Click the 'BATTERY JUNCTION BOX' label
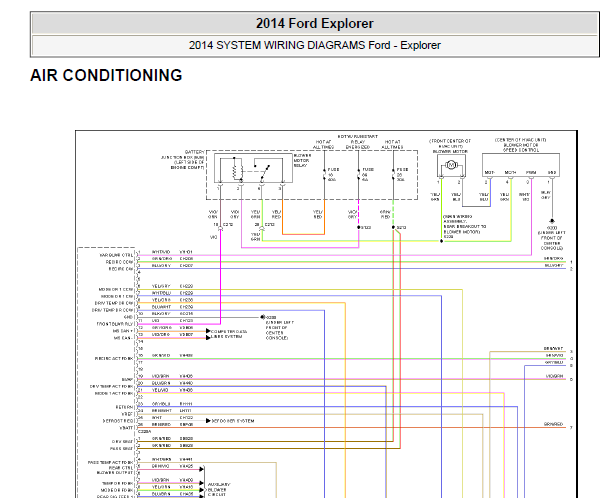This screenshot has width=608, height=498. (183, 160)
